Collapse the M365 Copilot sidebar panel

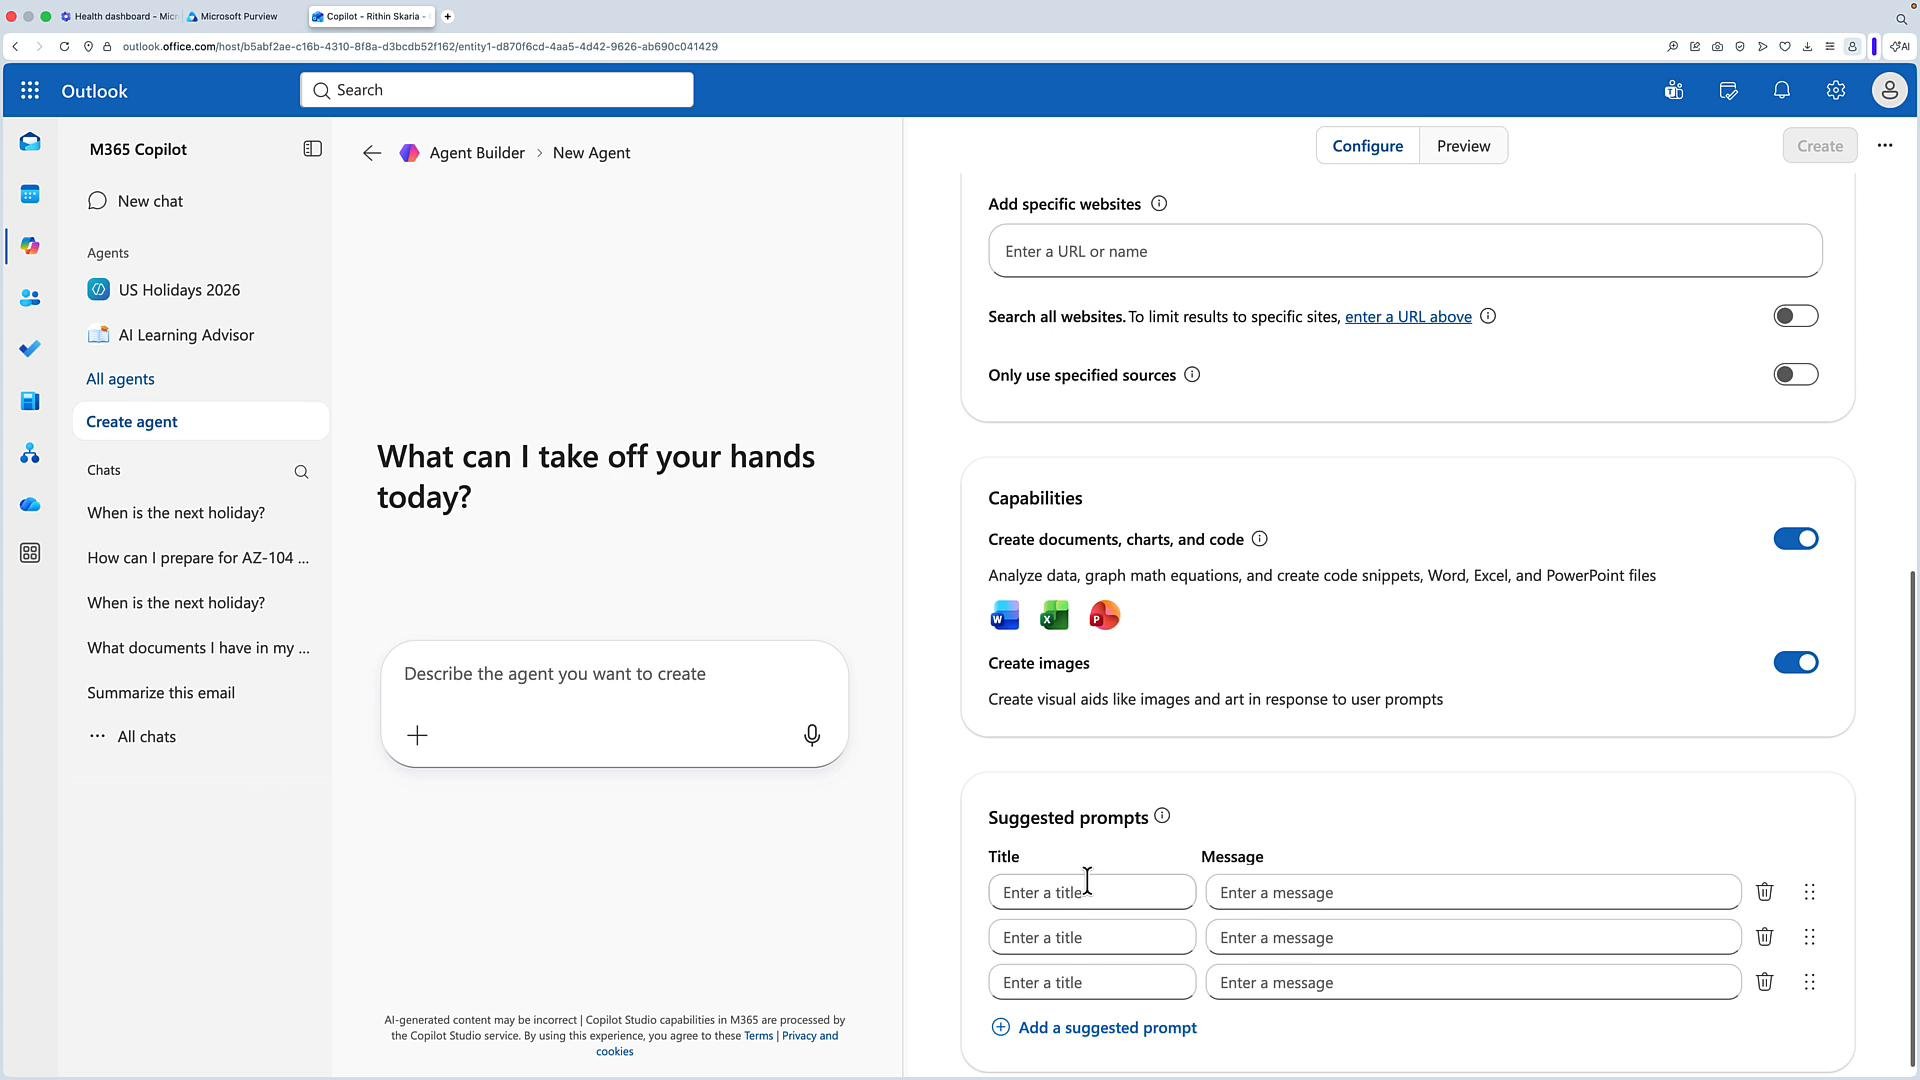tap(312, 149)
